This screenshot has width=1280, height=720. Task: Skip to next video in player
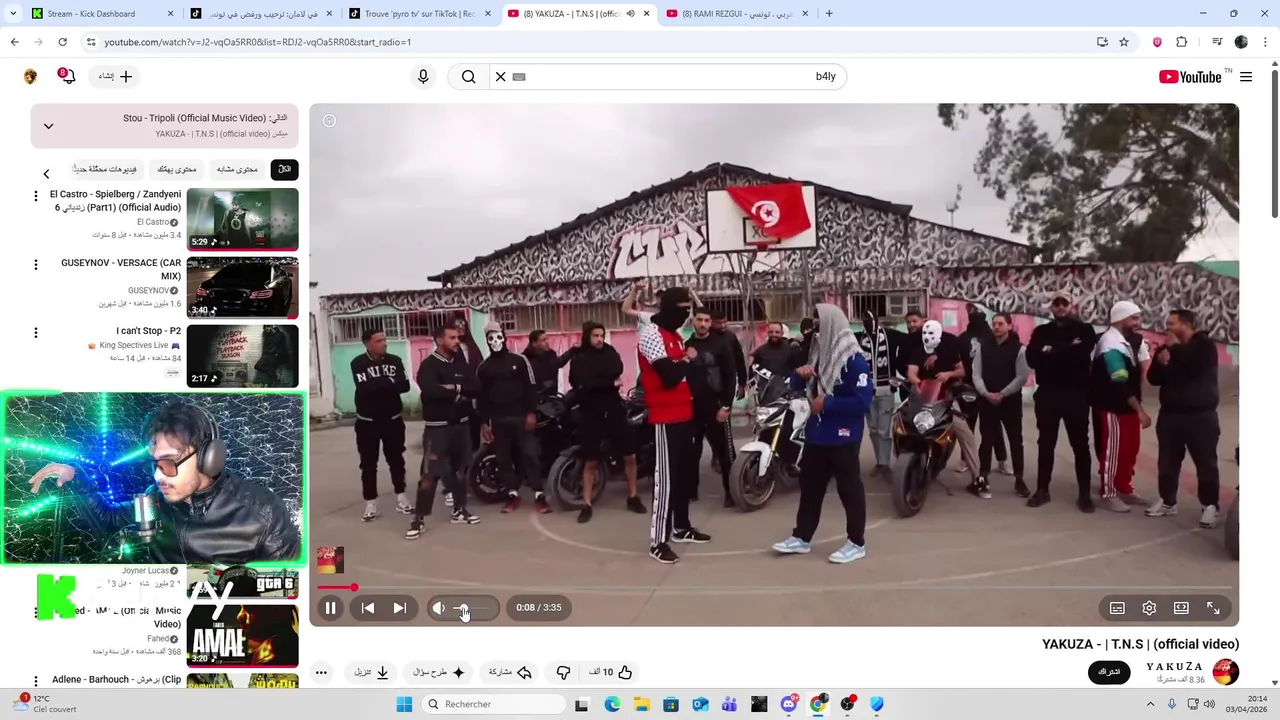(399, 608)
